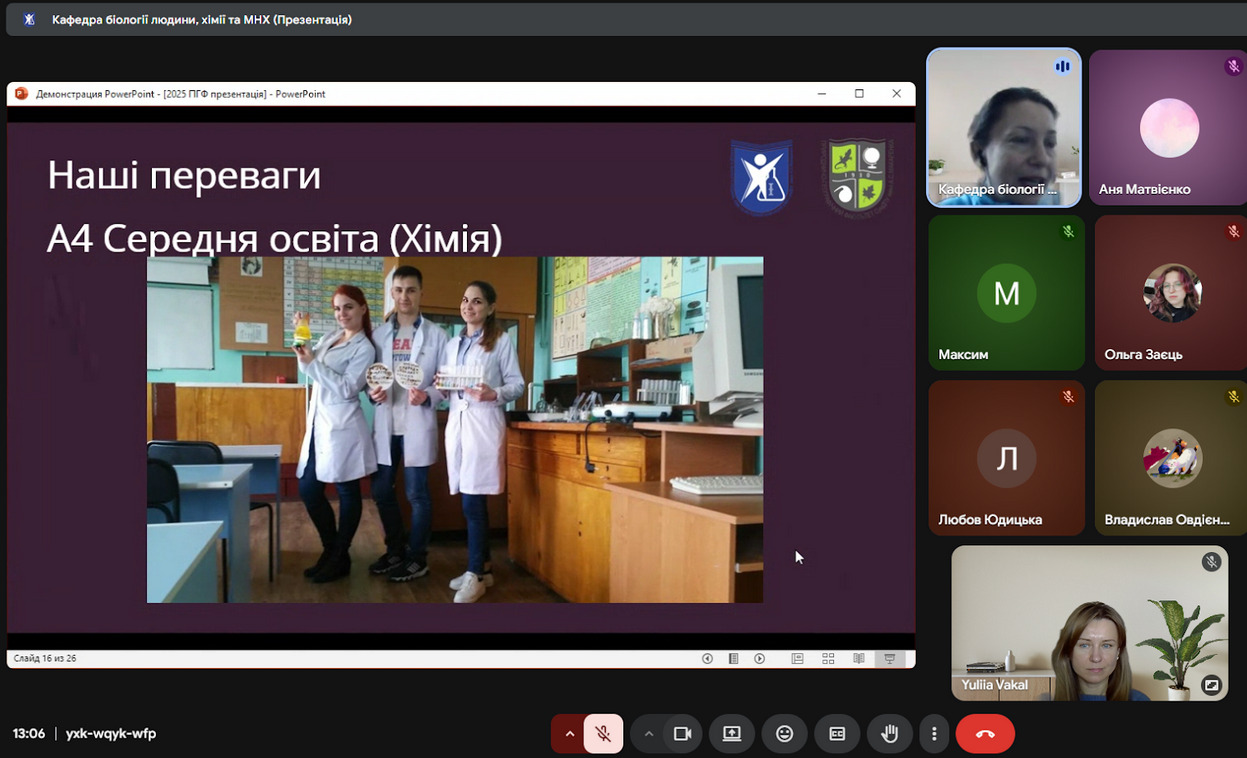1247x758 pixels.
Task: Open the see all slides icon
Action: (x=733, y=659)
